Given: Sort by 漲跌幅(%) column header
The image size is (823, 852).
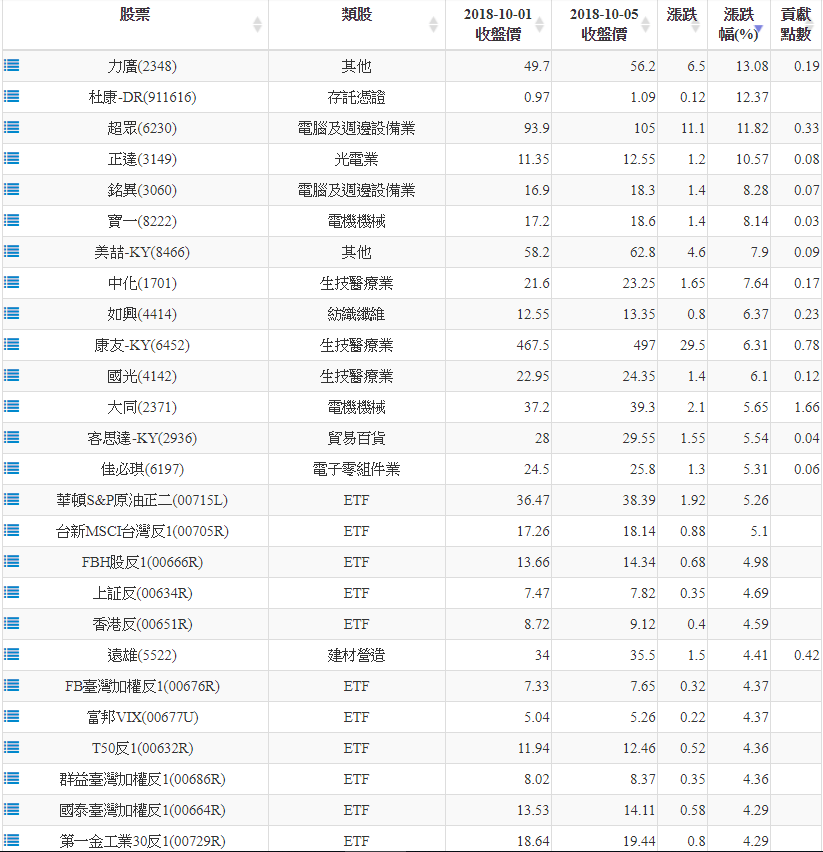Looking at the screenshot, I should [739, 24].
